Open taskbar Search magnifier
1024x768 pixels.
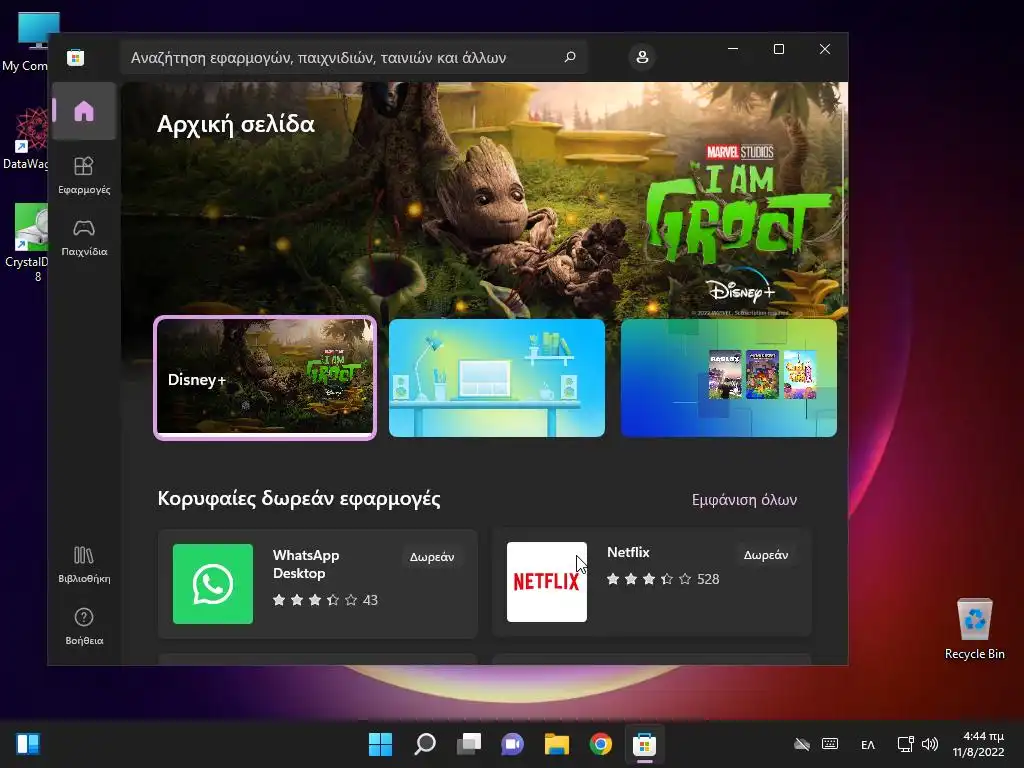click(424, 744)
